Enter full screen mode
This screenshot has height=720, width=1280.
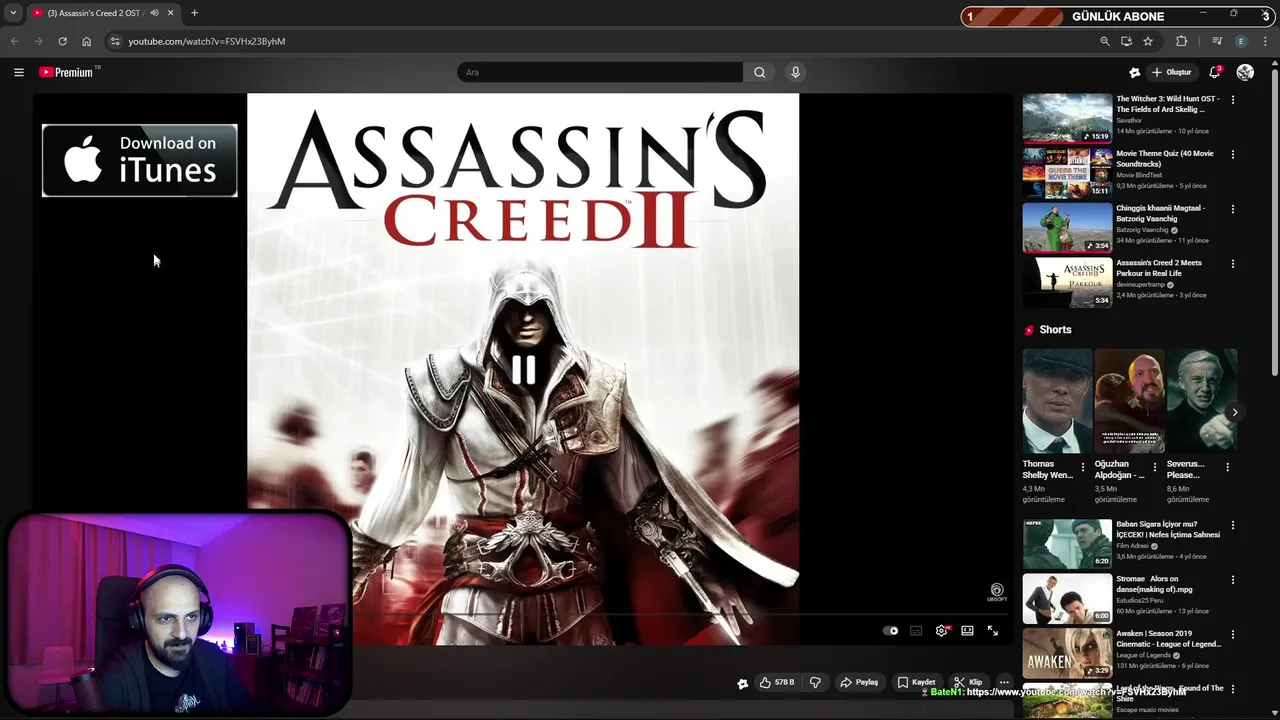click(x=993, y=631)
